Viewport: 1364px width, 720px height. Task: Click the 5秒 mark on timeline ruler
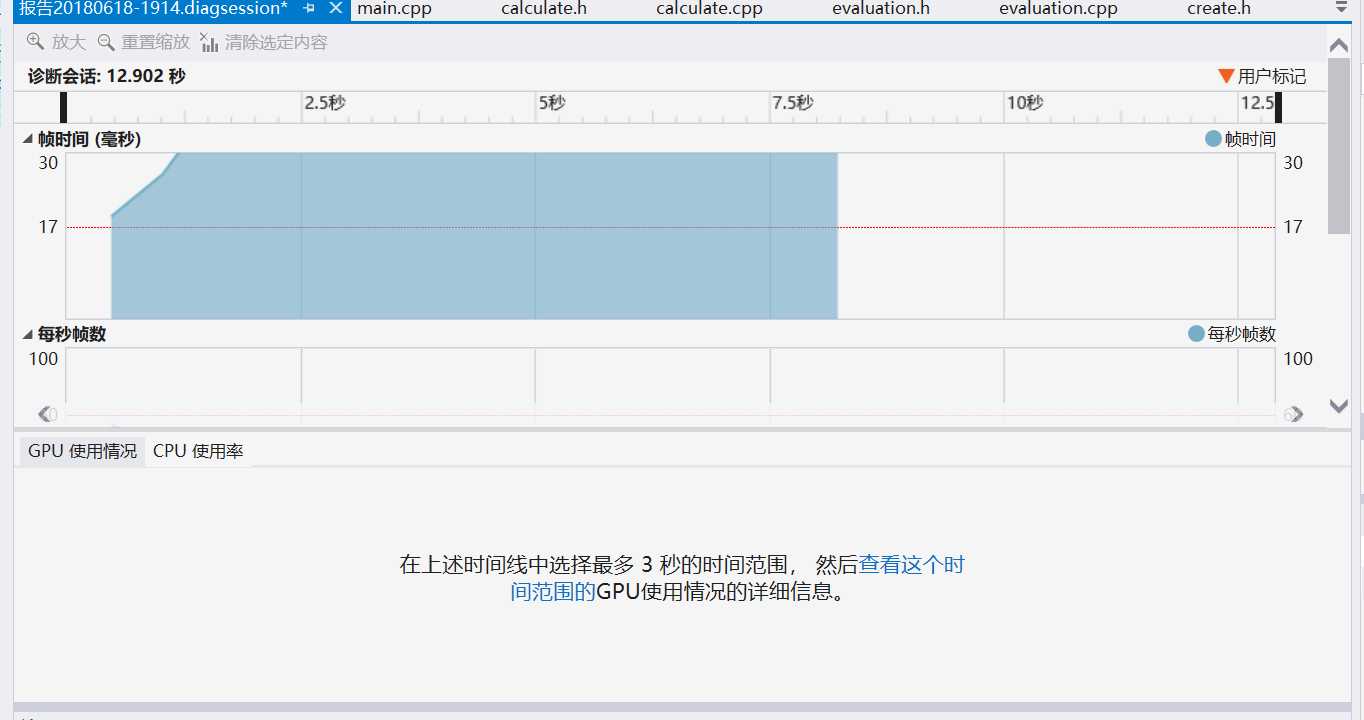[x=552, y=103]
